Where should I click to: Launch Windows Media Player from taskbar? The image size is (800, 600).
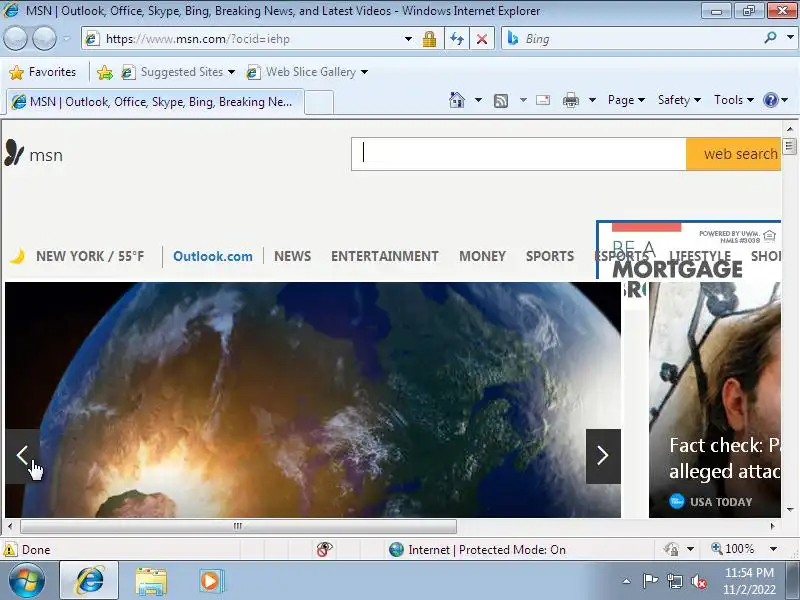coord(210,581)
